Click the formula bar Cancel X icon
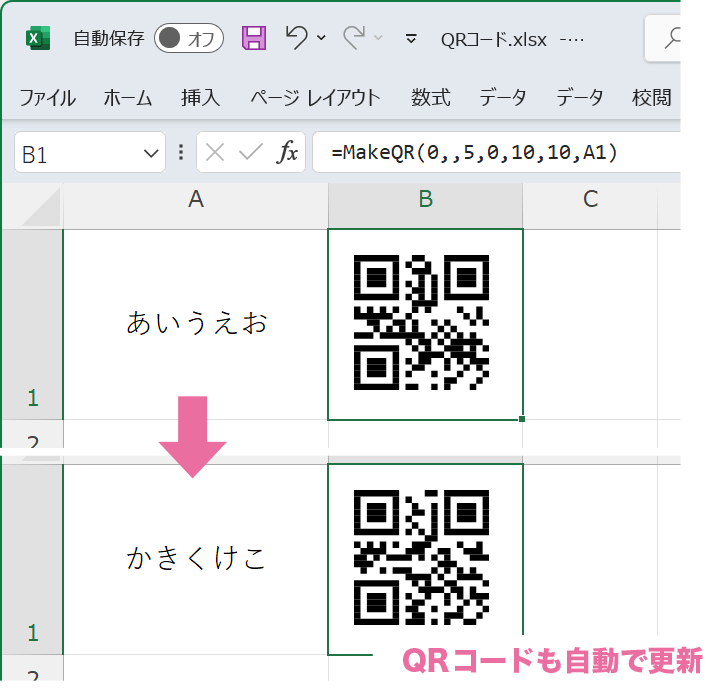The width and height of the screenshot is (724, 694). click(215, 152)
